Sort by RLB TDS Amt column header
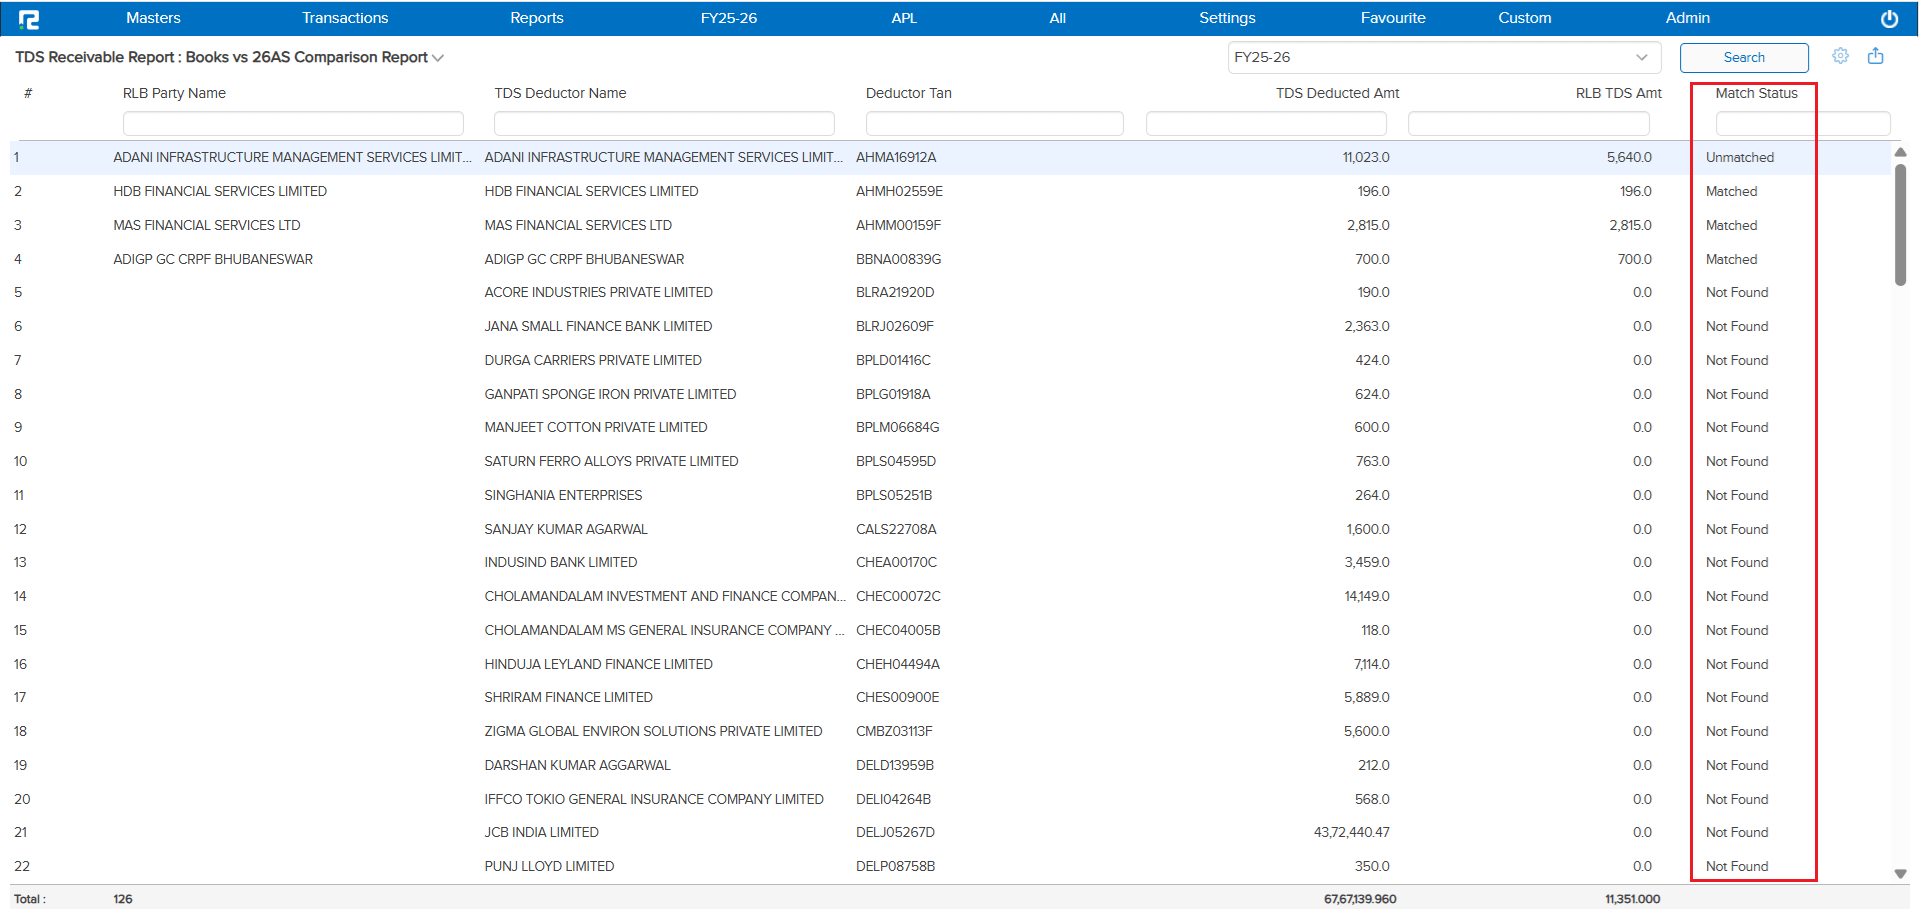Screen dimensions: 1919x909 click(1619, 93)
